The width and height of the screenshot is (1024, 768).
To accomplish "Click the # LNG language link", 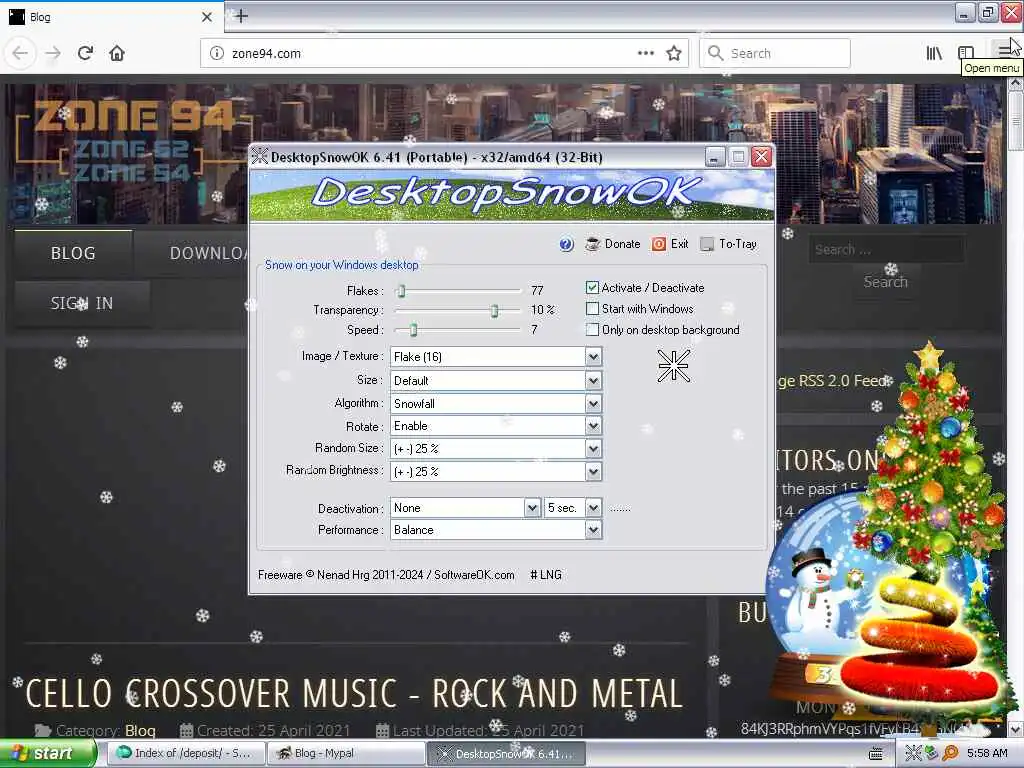I will (x=546, y=575).
